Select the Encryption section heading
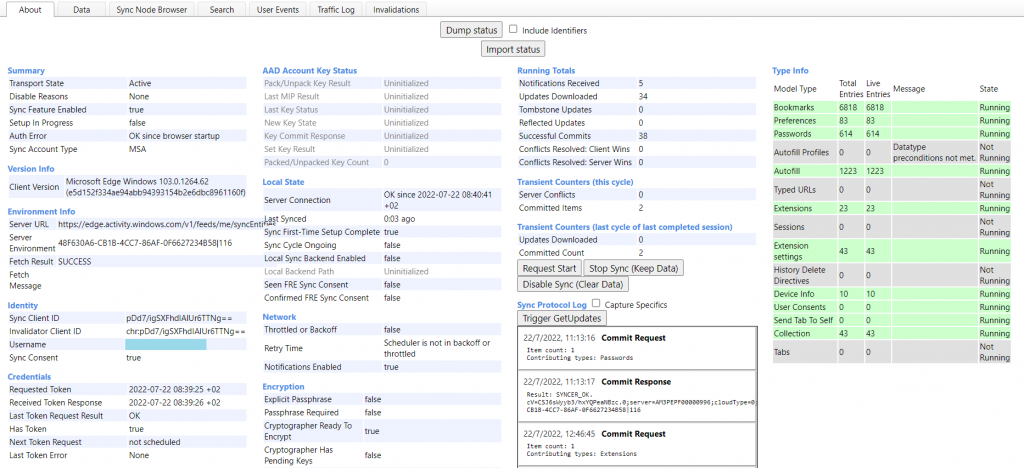The width and height of the screenshot is (1024, 468). pyautogui.click(x=283, y=386)
